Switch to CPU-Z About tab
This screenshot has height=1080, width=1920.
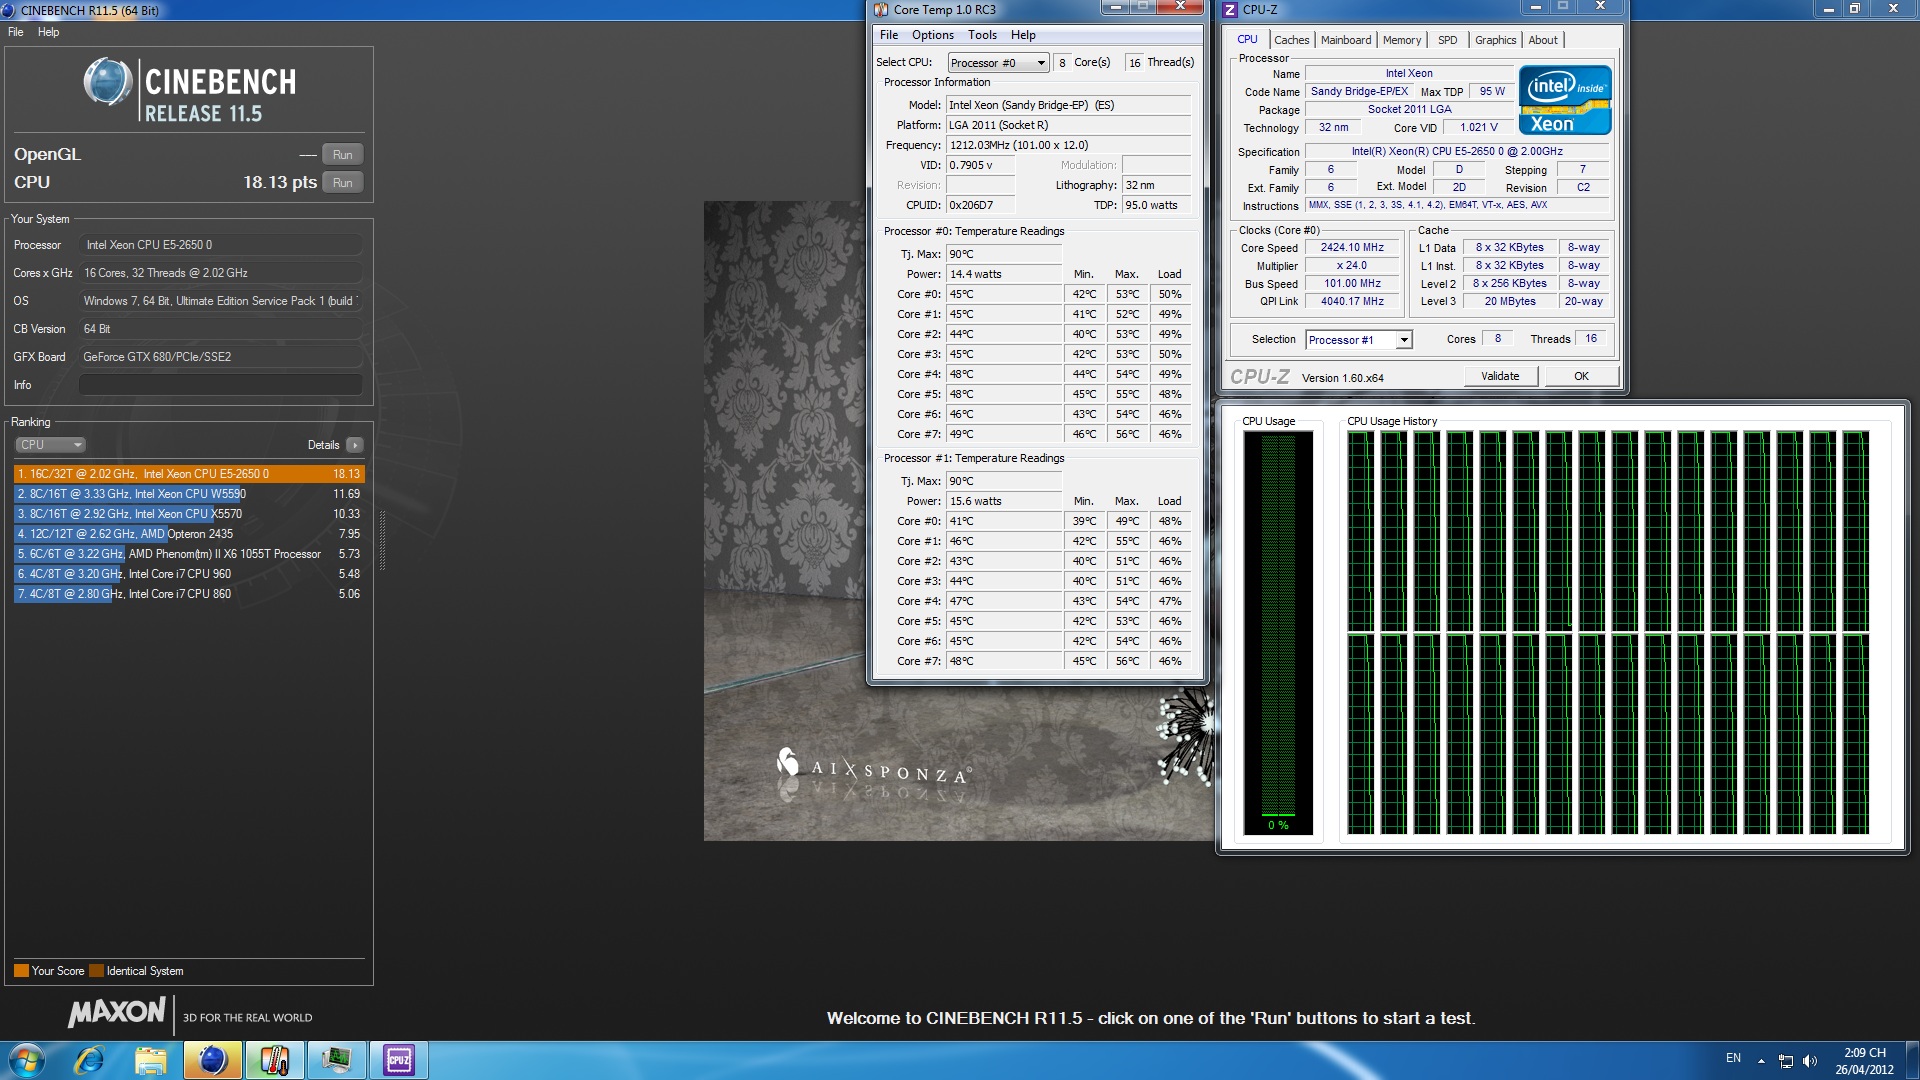(x=1543, y=40)
